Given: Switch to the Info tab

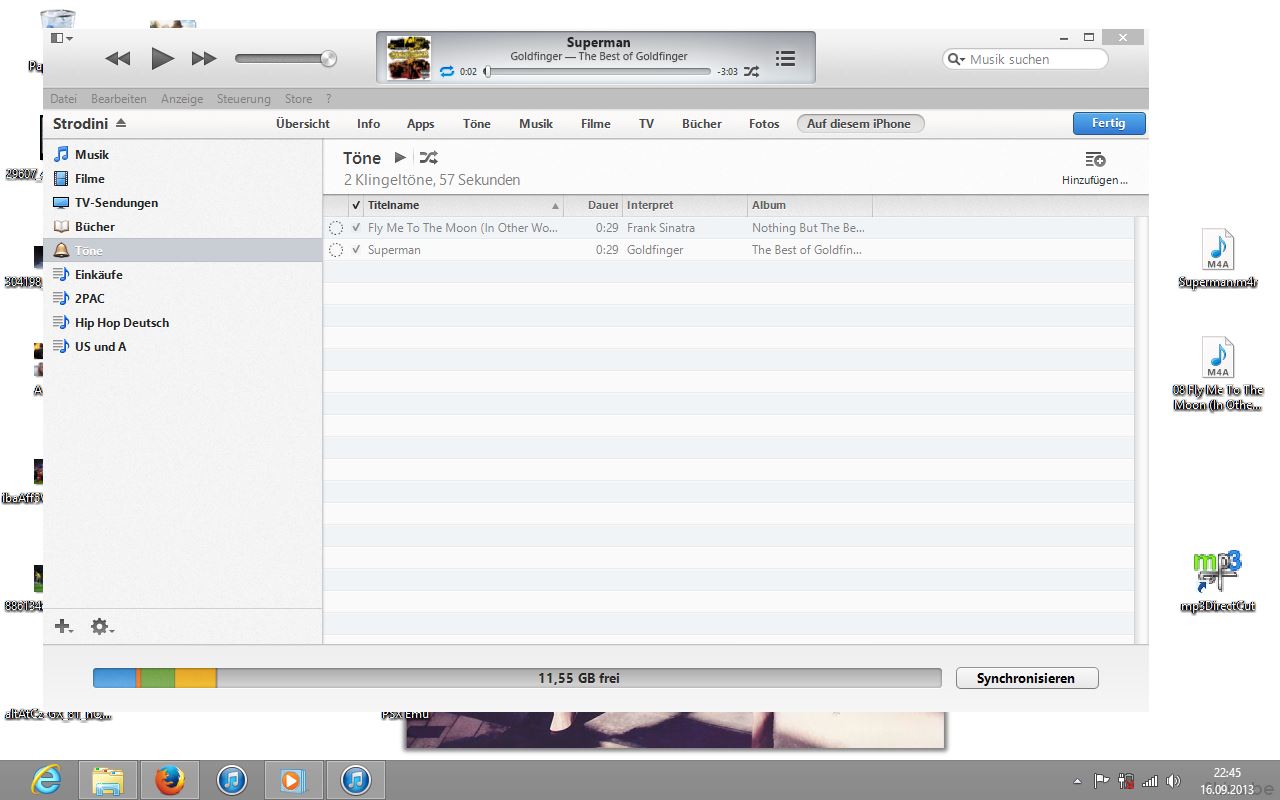Looking at the screenshot, I should (x=368, y=124).
